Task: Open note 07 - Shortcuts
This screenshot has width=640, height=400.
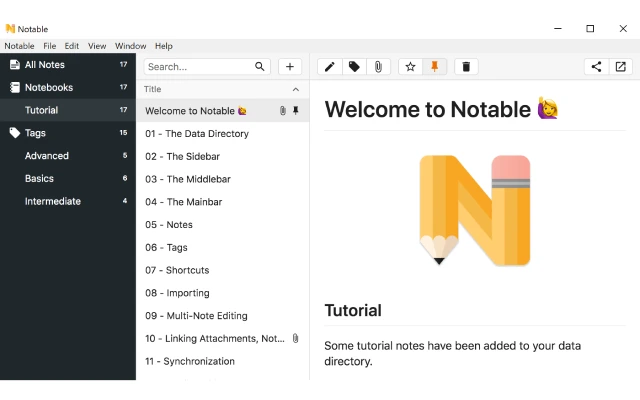Action: tap(177, 270)
